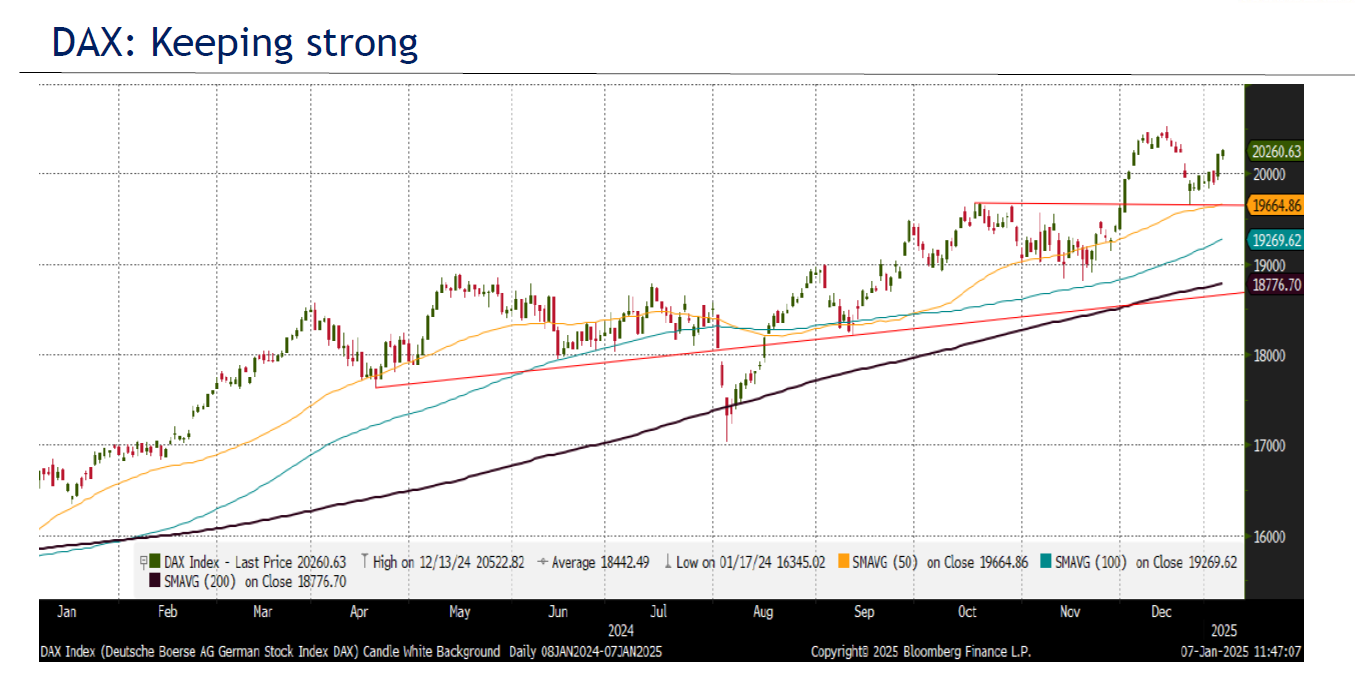Click the DAX Index Last Price legend label
The image size is (1355, 688).
[x=256, y=562]
